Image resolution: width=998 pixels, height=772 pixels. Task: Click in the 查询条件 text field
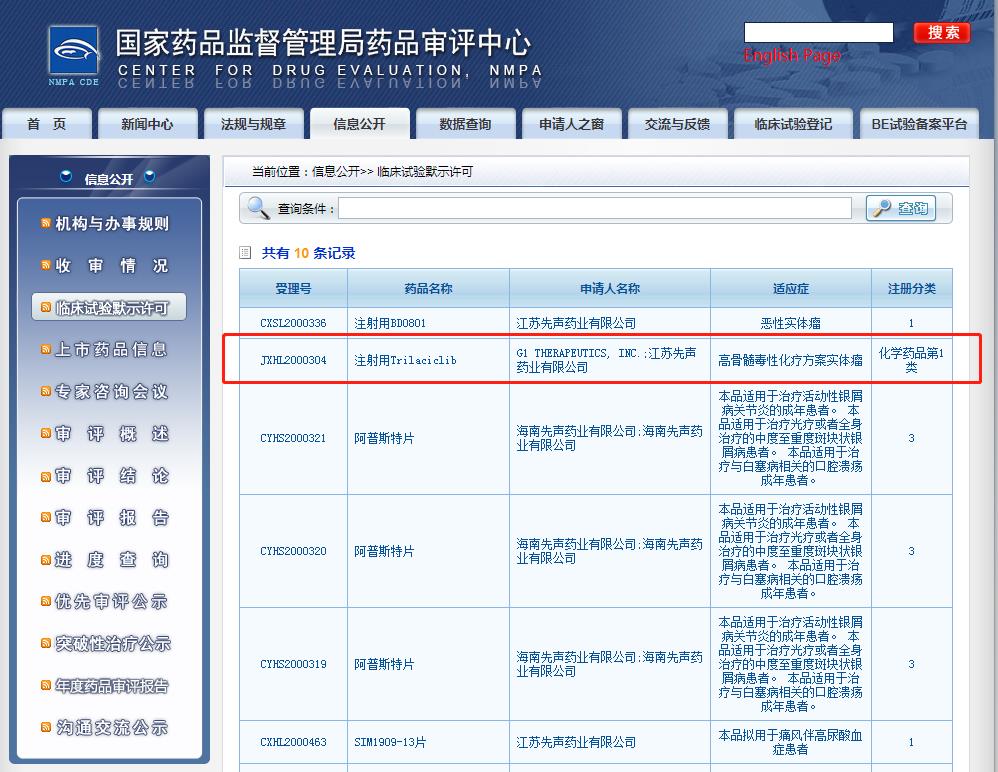(595, 208)
